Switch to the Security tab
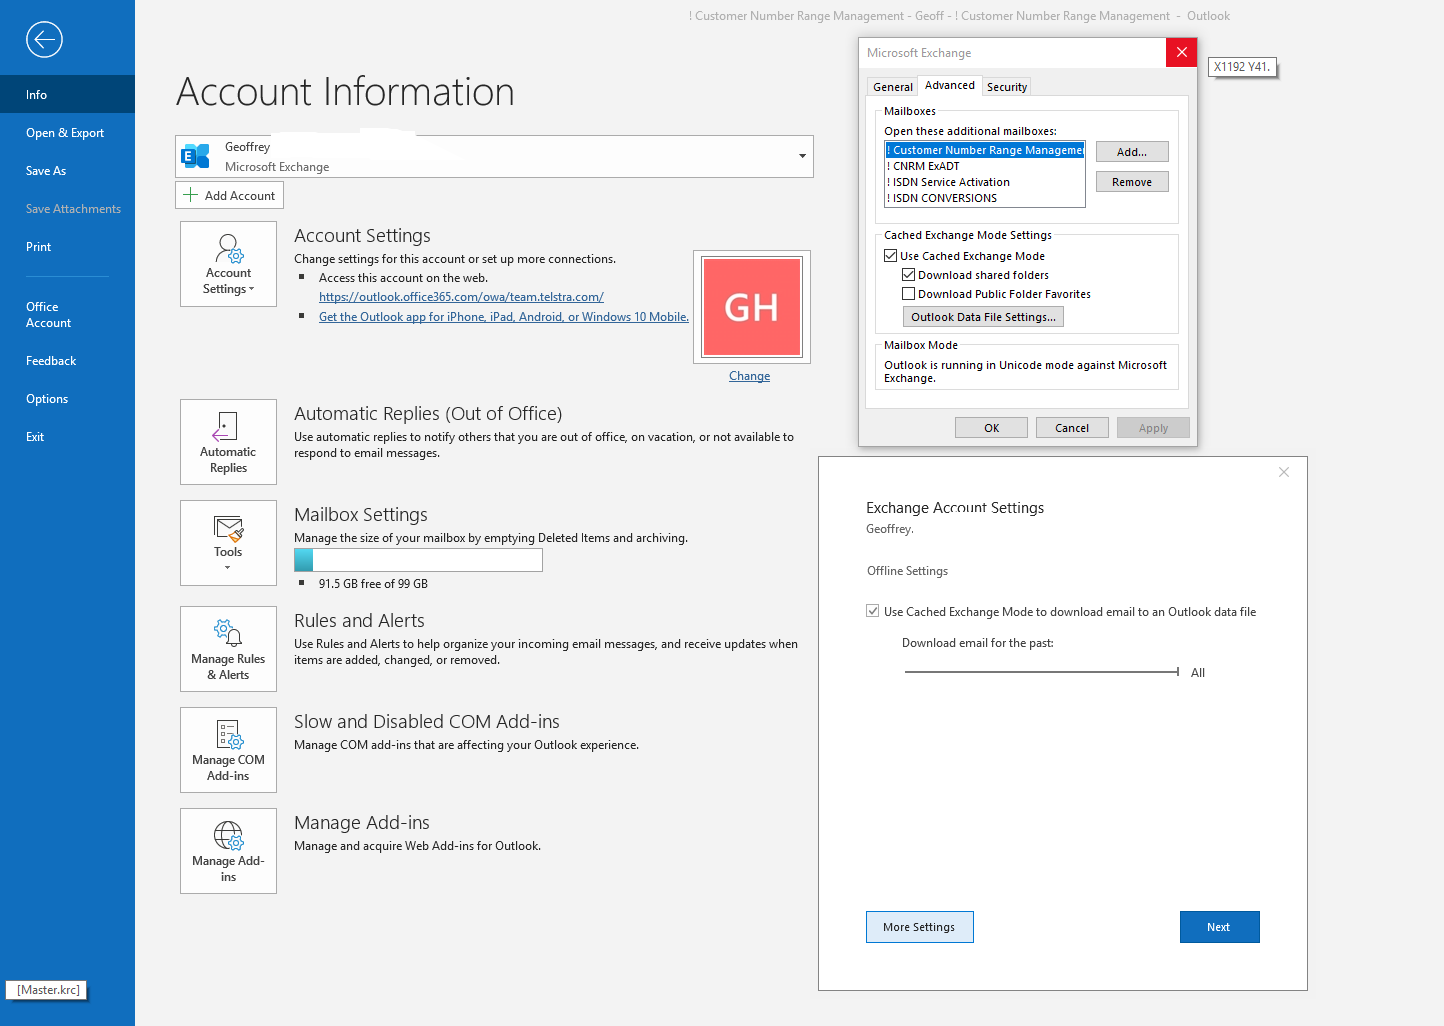Screen dimensions: 1444x1026 (1007, 87)
